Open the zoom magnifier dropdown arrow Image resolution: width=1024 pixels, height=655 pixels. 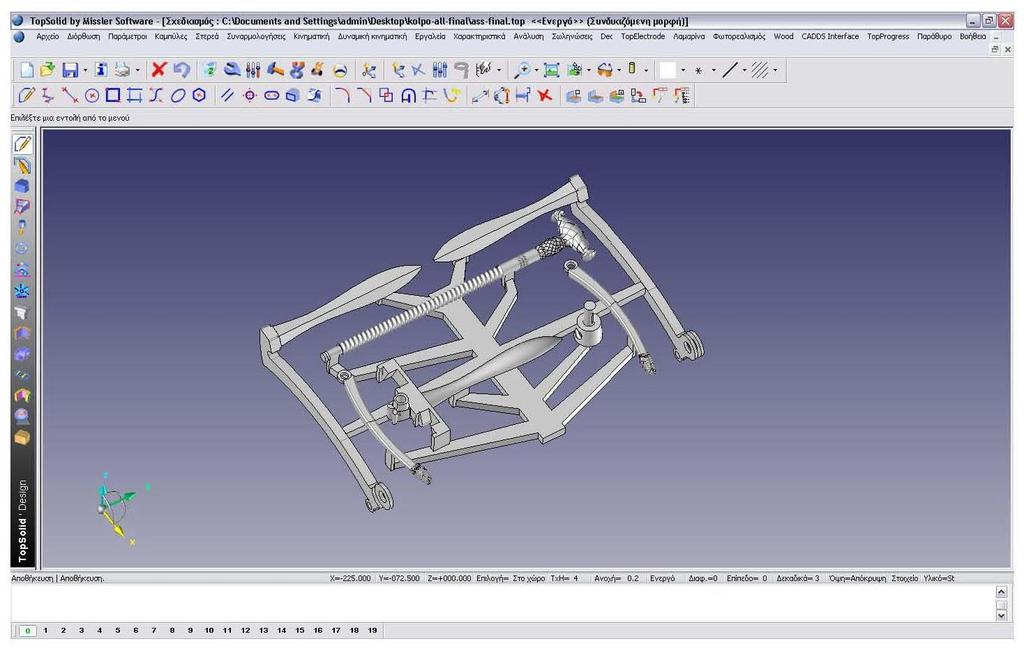pos(536,70)
